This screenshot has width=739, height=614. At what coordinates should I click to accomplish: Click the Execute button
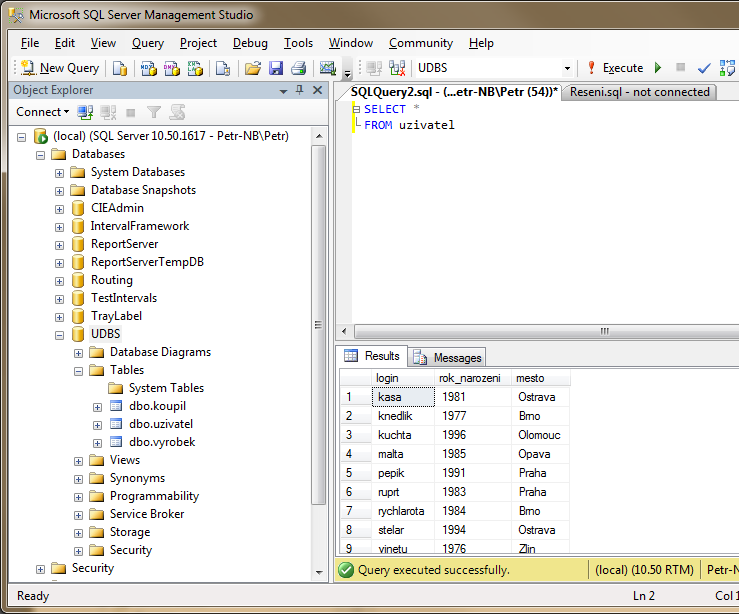pyautogui.click(x=615, y=68)
